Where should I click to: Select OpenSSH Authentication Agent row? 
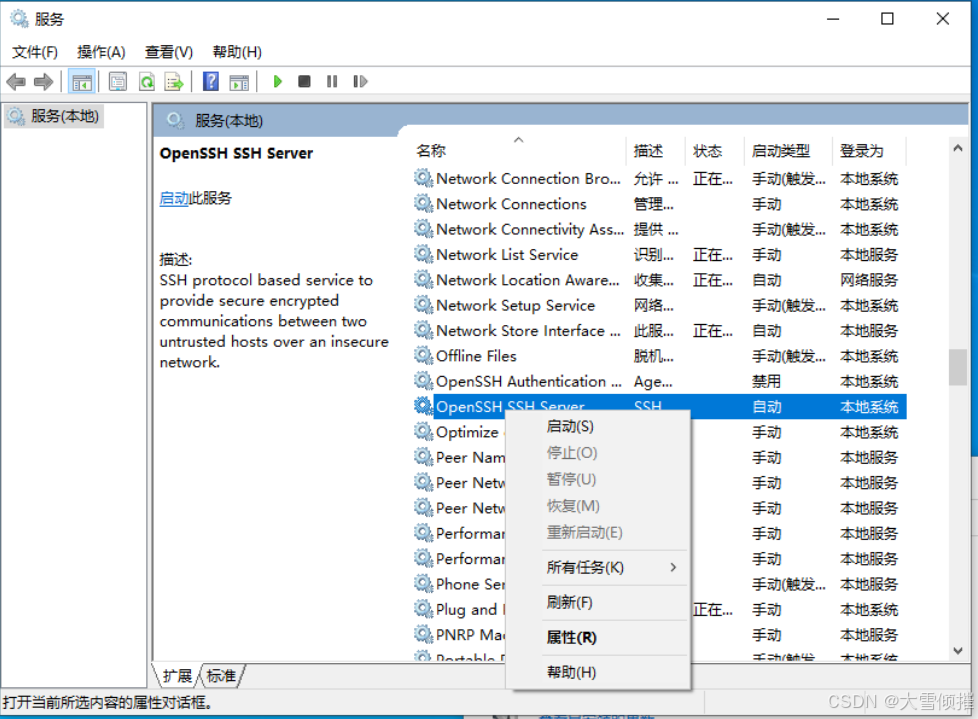(659, 381)
